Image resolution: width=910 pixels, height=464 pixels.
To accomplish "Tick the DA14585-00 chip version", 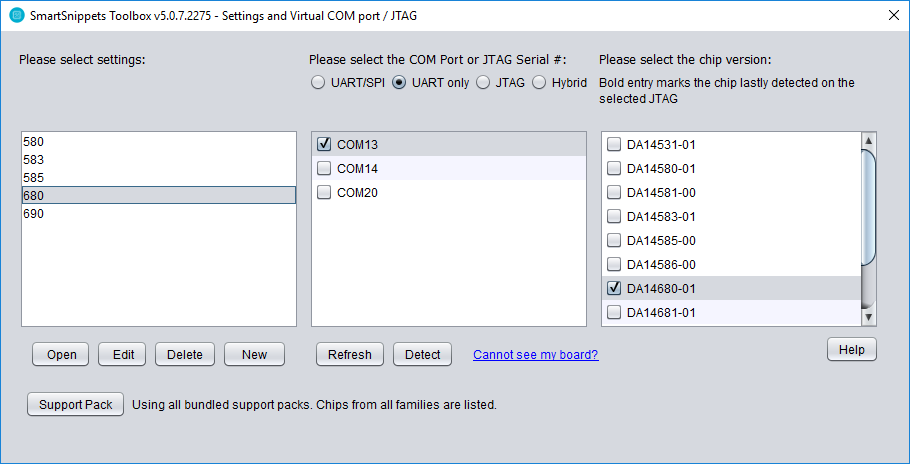I will point(613,240).
